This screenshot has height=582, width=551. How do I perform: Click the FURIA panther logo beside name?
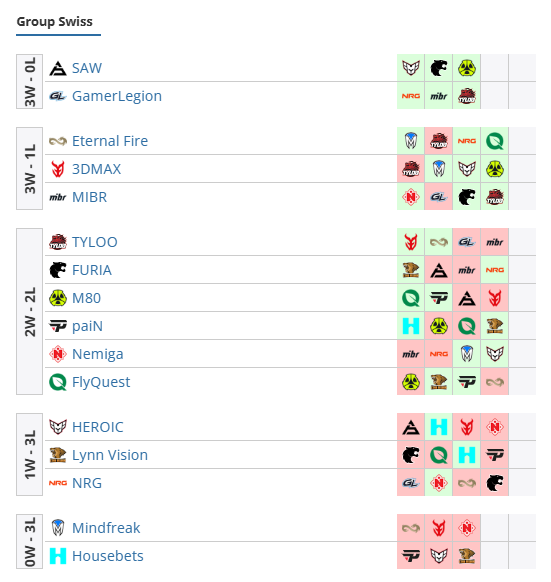(x=58, y=270)
